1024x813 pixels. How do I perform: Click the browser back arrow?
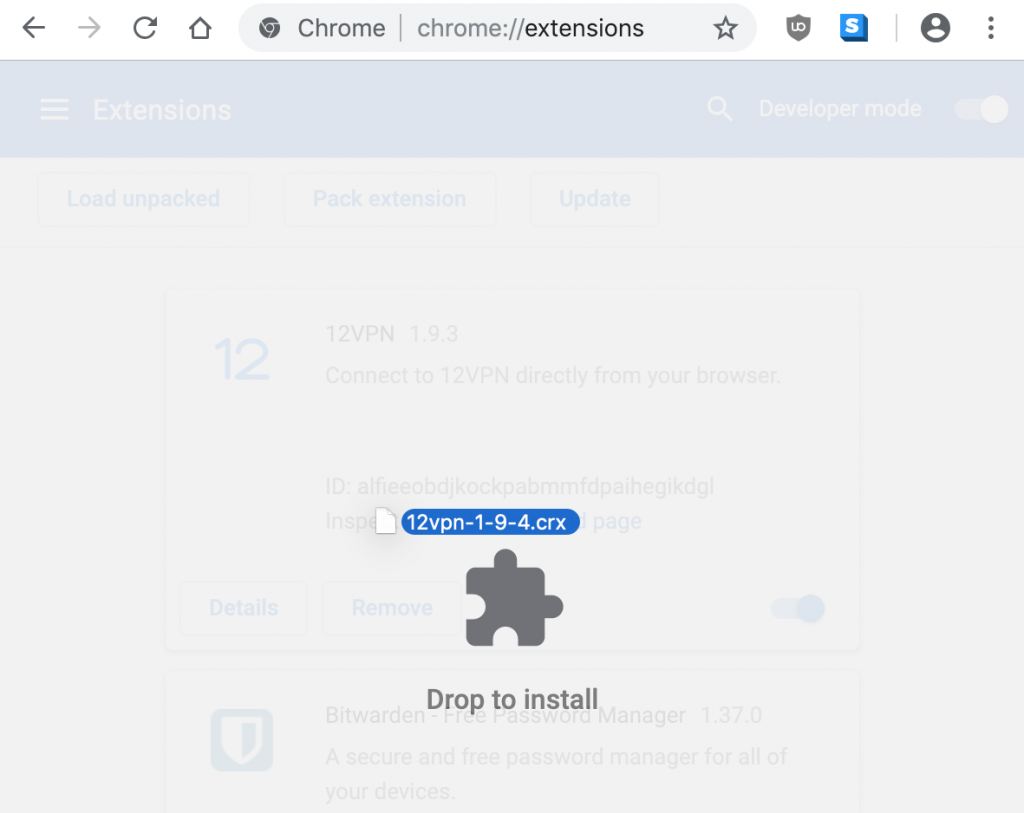click(x=34, y=28)
